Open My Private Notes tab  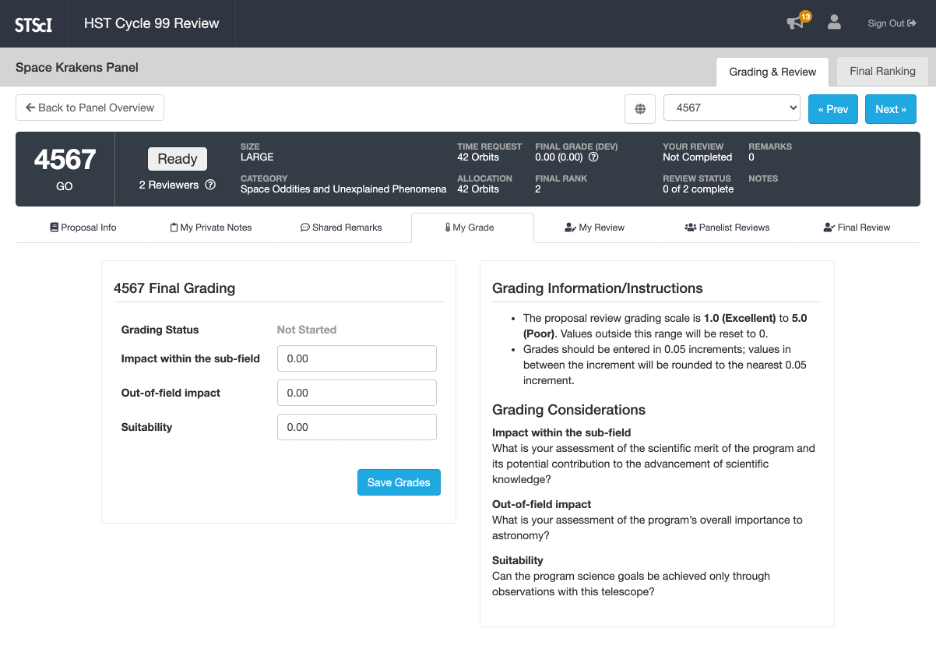tap(211, 228)
